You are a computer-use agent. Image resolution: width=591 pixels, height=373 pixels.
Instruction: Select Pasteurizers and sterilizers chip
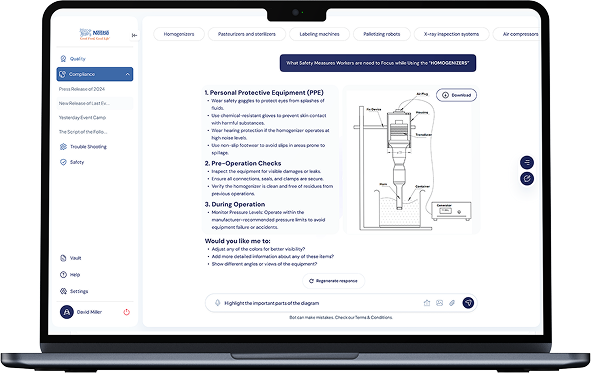click(x=247, y=34)
